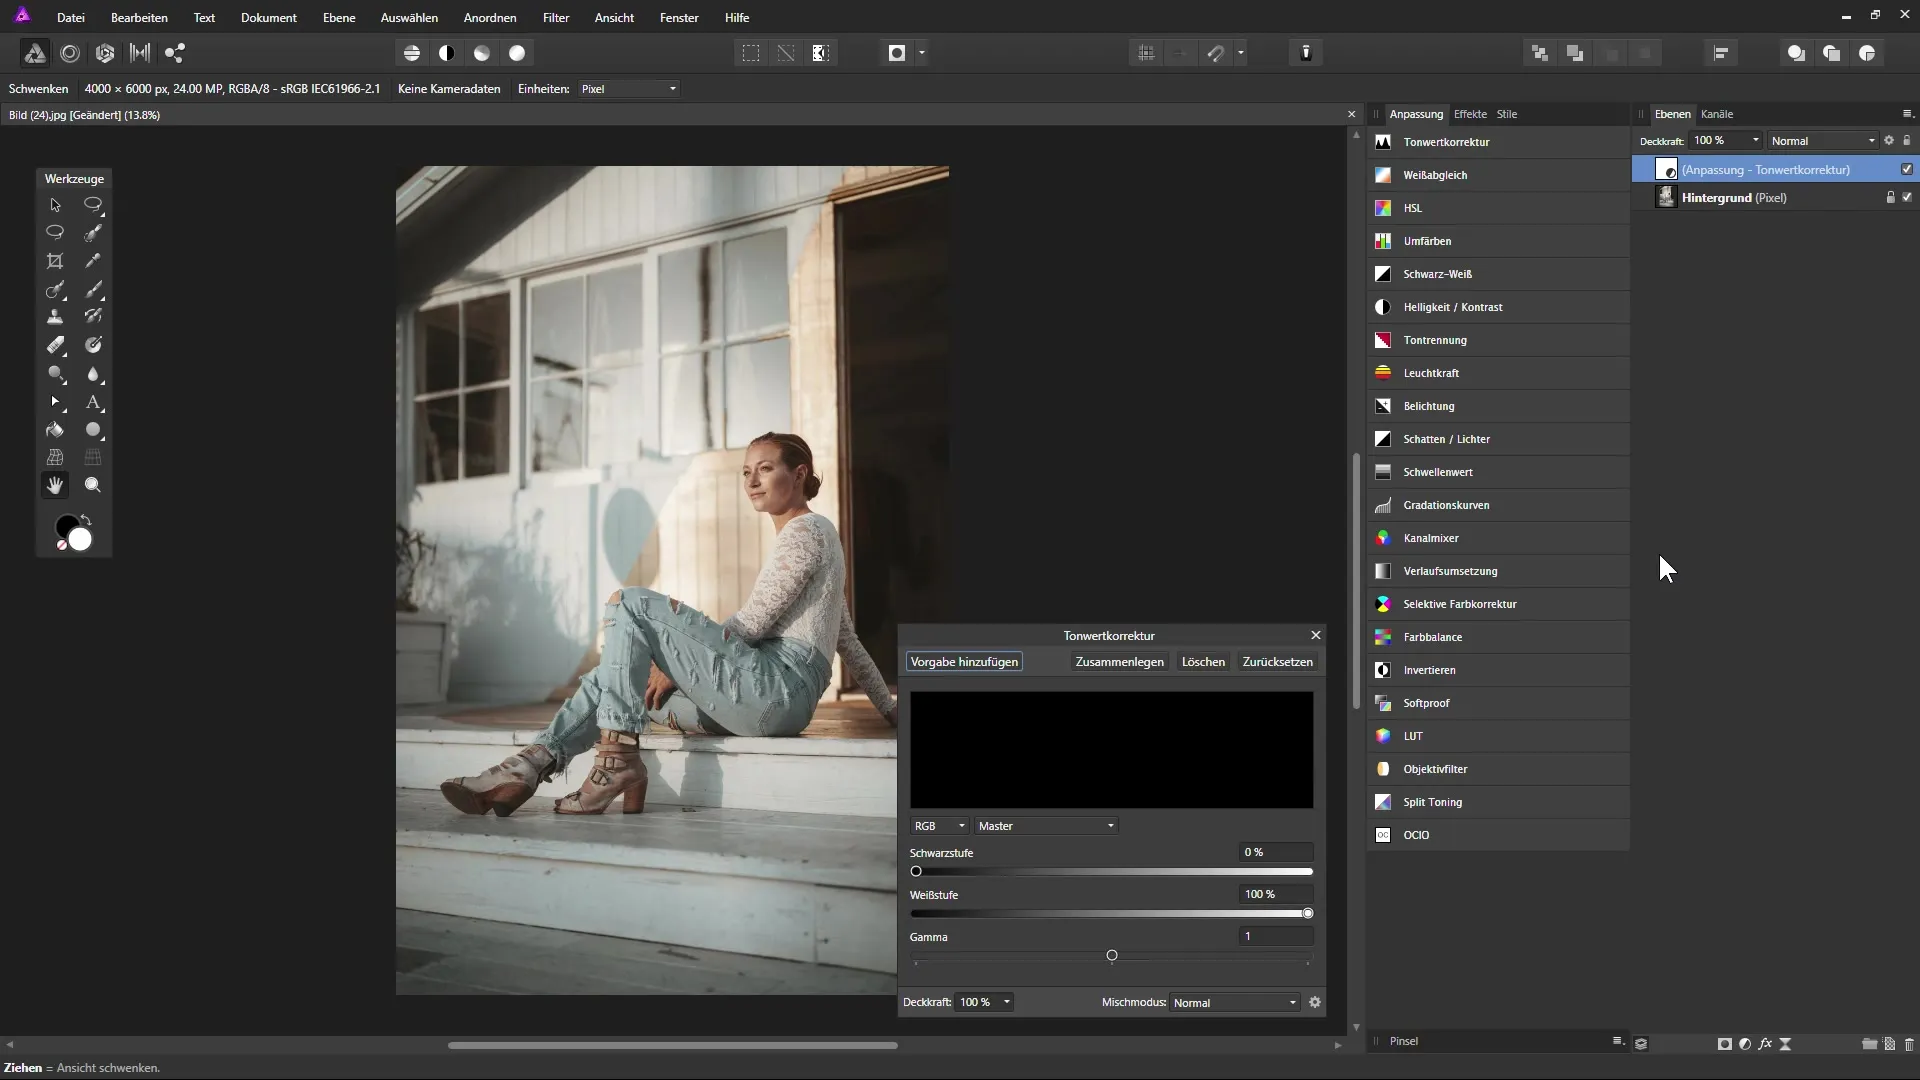The image size is (1920, 1080).
Task: Click the Gamma slider handle
Action: [x=1112, y=956]
